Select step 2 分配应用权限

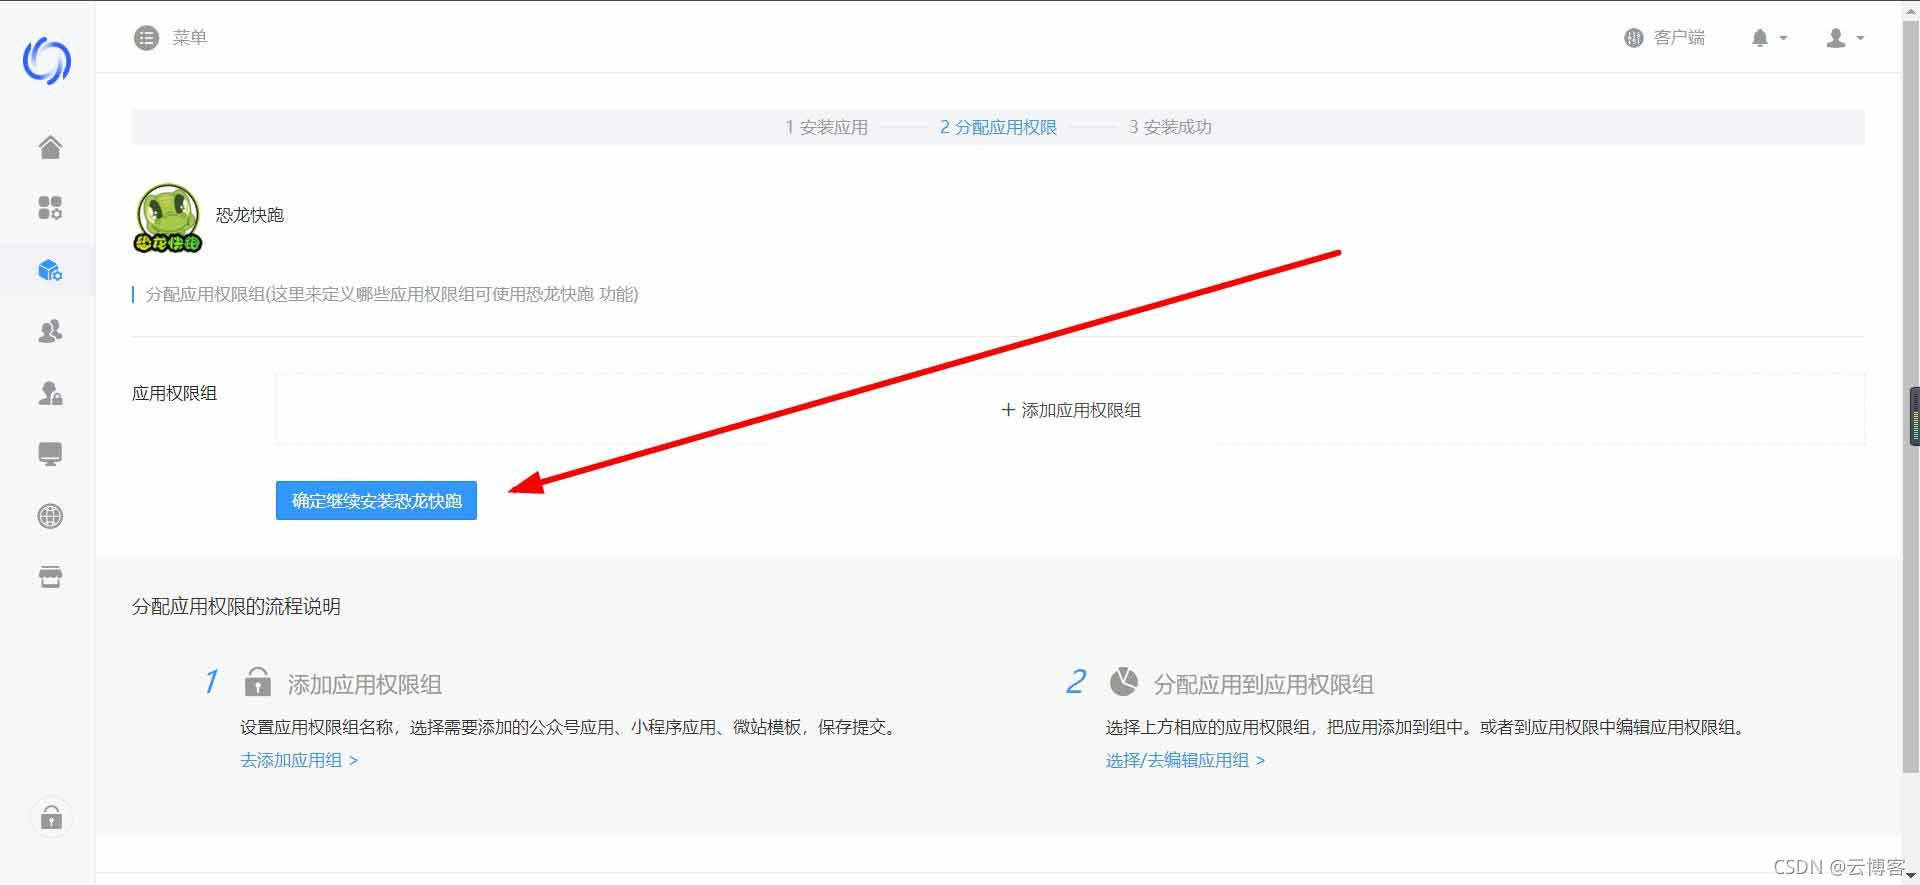point(998,127)
